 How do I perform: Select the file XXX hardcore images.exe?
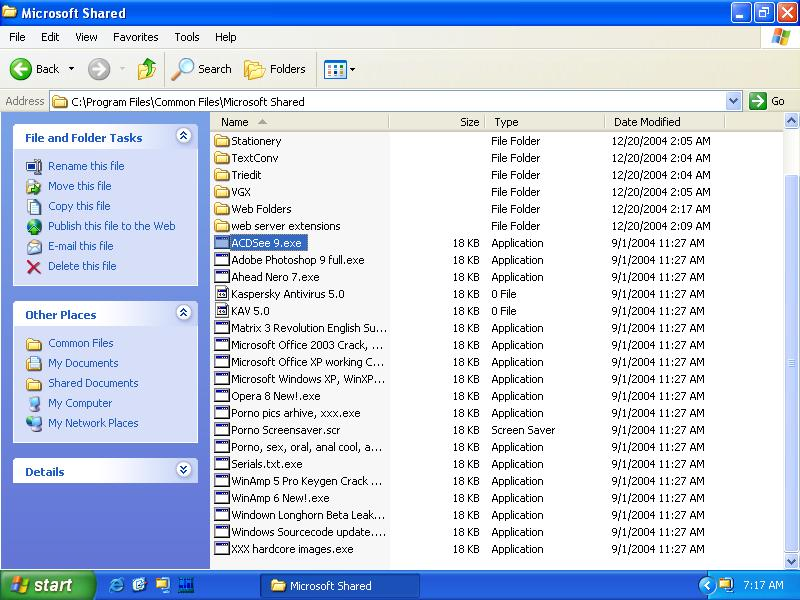(292, 549)
